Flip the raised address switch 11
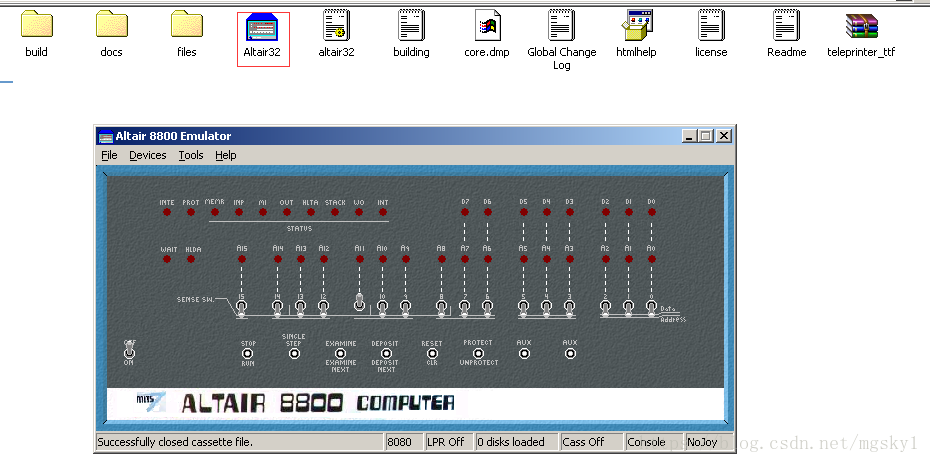 359,301
